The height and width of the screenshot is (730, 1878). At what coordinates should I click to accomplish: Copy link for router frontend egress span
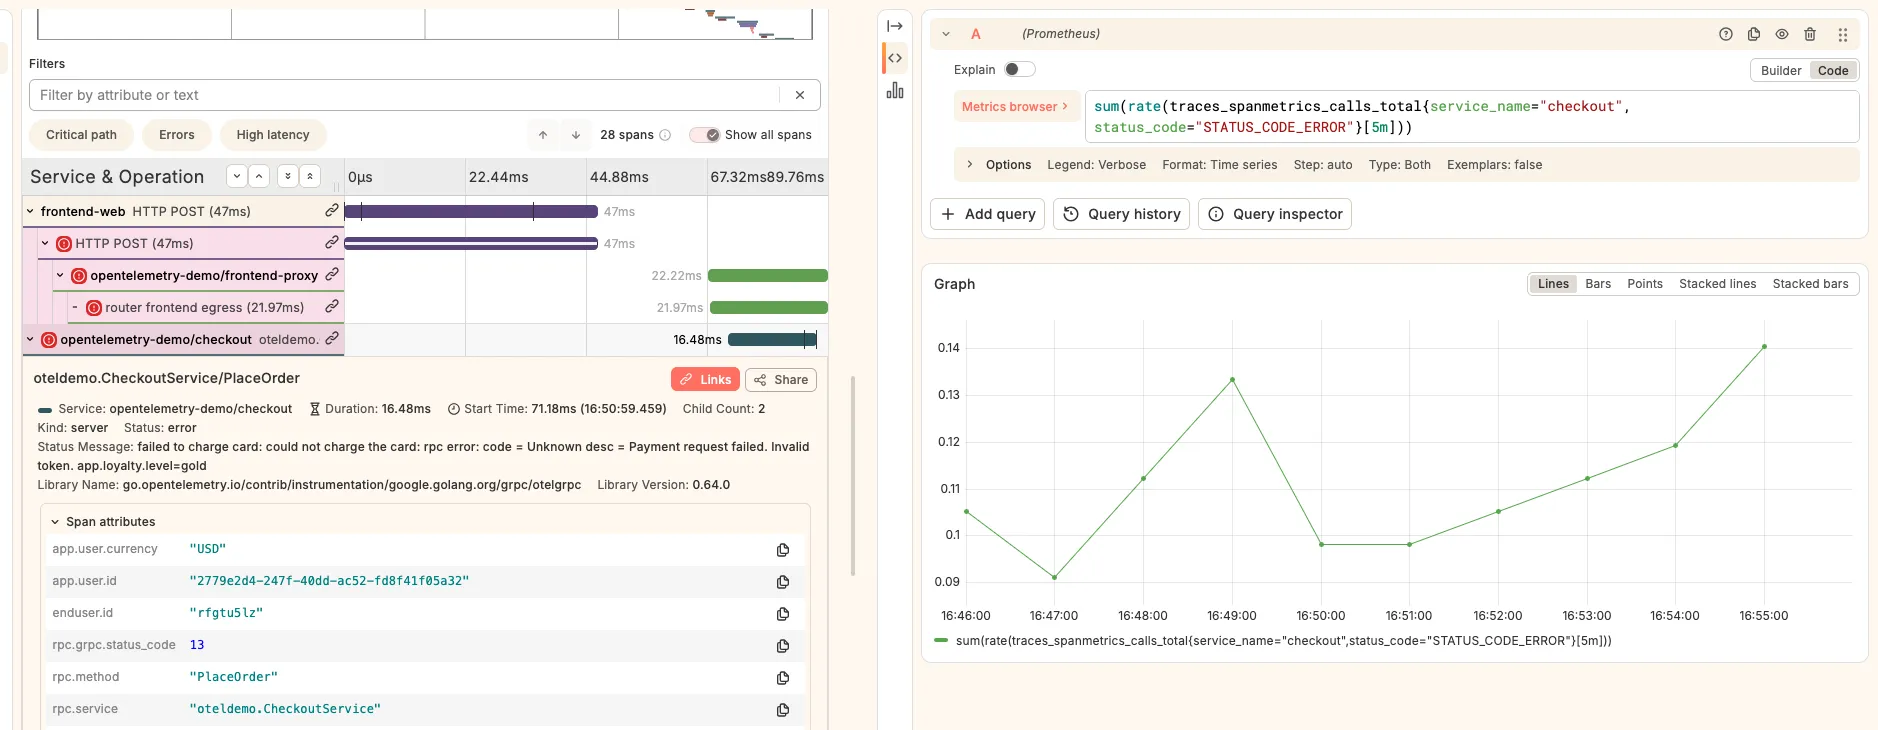(x=331, y=307)
